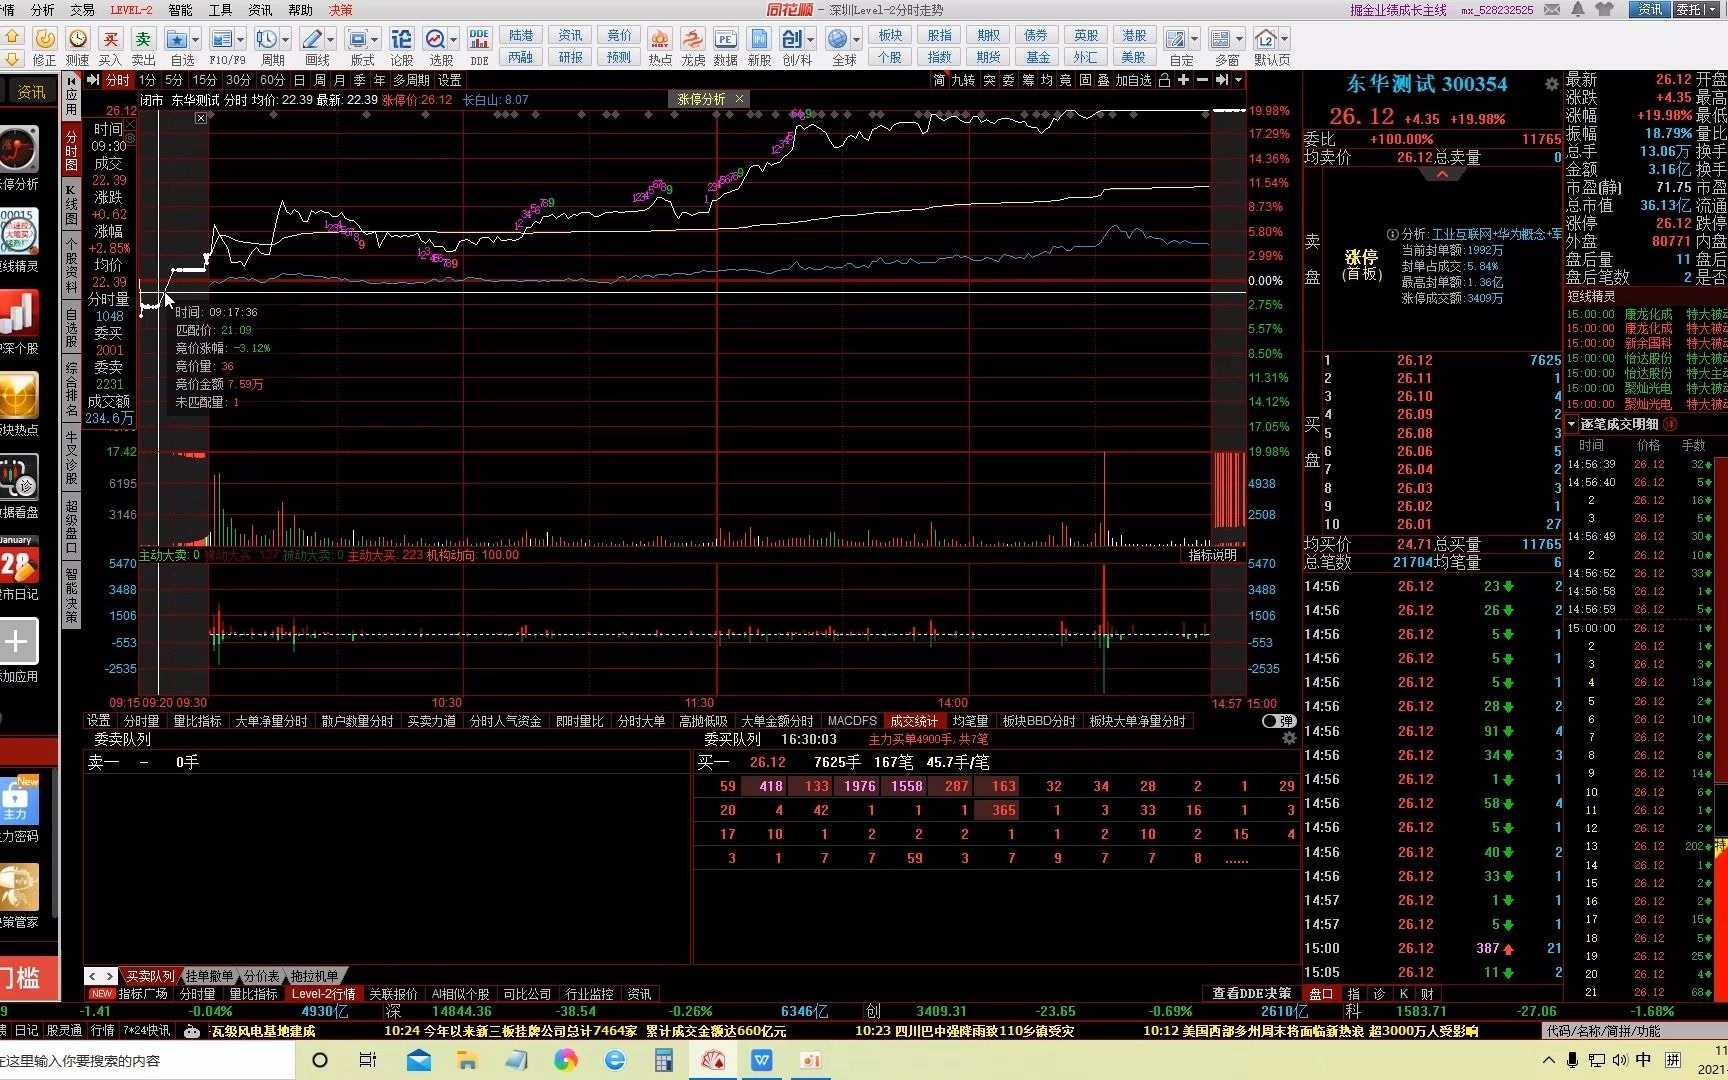Expand the 画线 dropdown arrow
The height and width of the screenshot is (1080, 1728).
click(x=330, y=40)
